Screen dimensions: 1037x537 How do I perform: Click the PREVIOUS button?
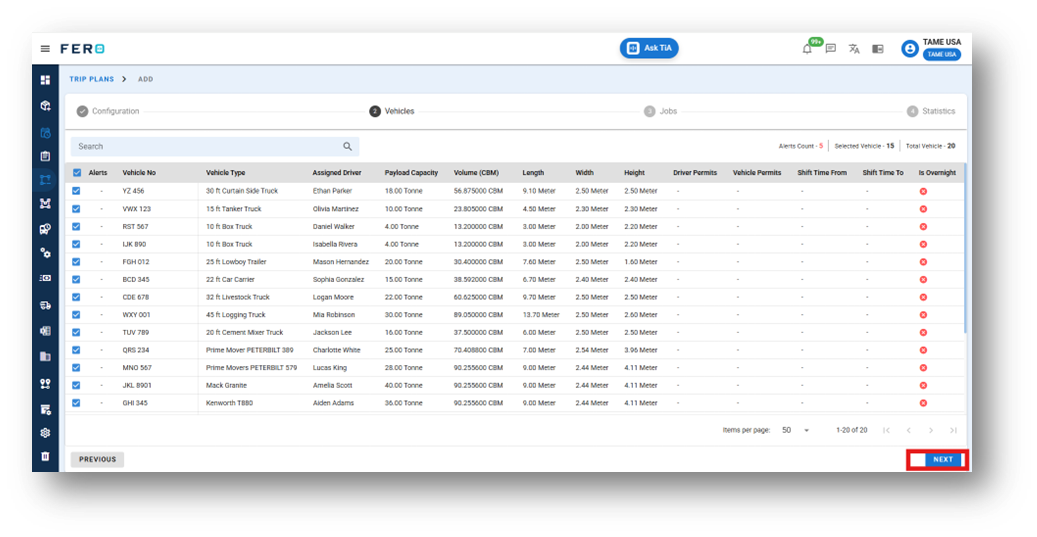(x=97, y=459)
